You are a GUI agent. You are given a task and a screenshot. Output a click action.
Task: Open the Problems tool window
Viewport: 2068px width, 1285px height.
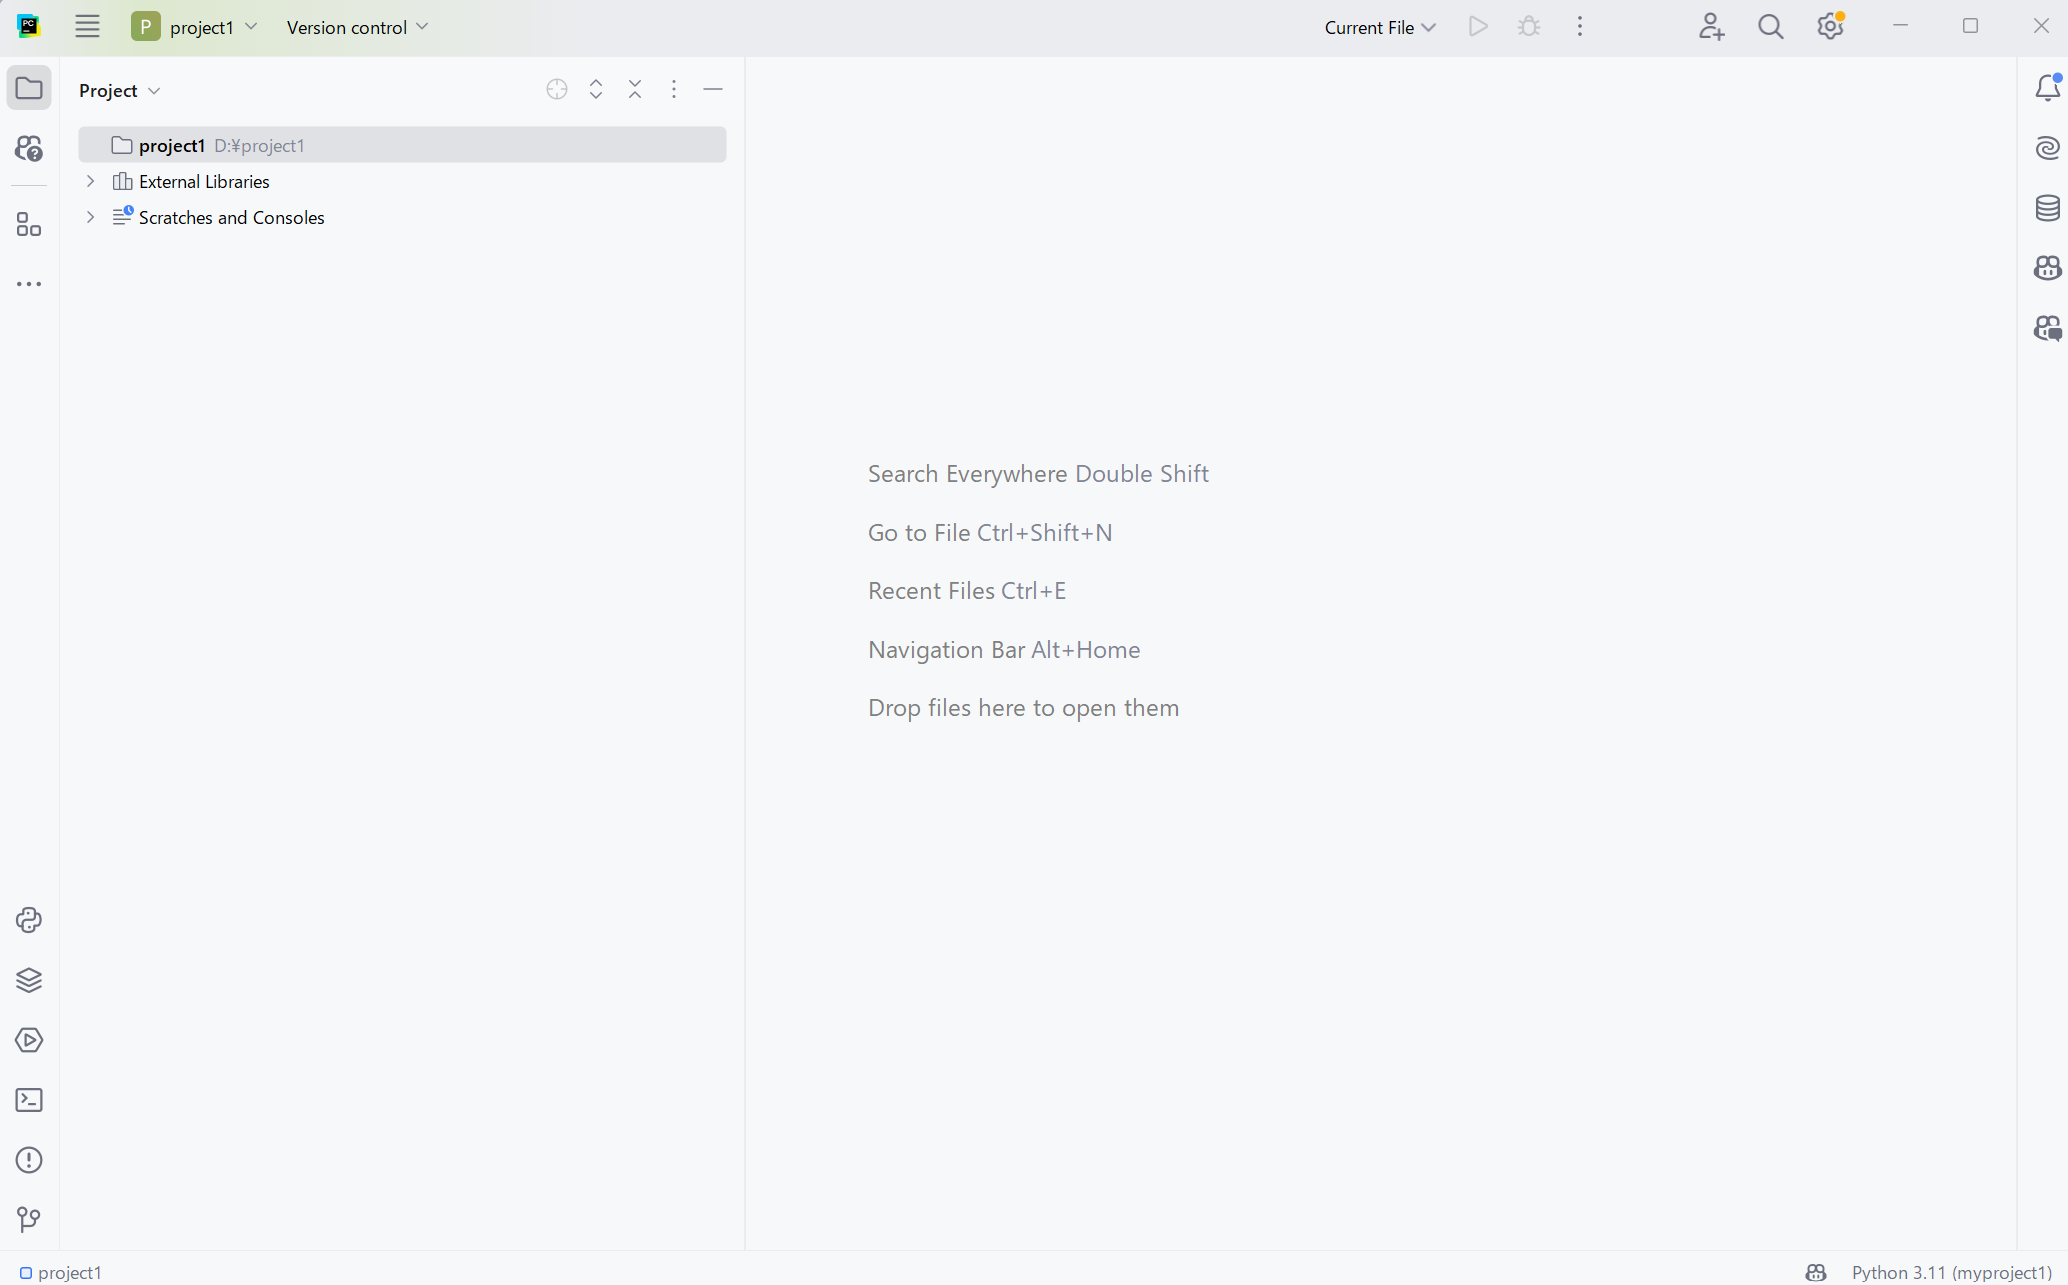pyautogui.click(x=29, y=1160)
